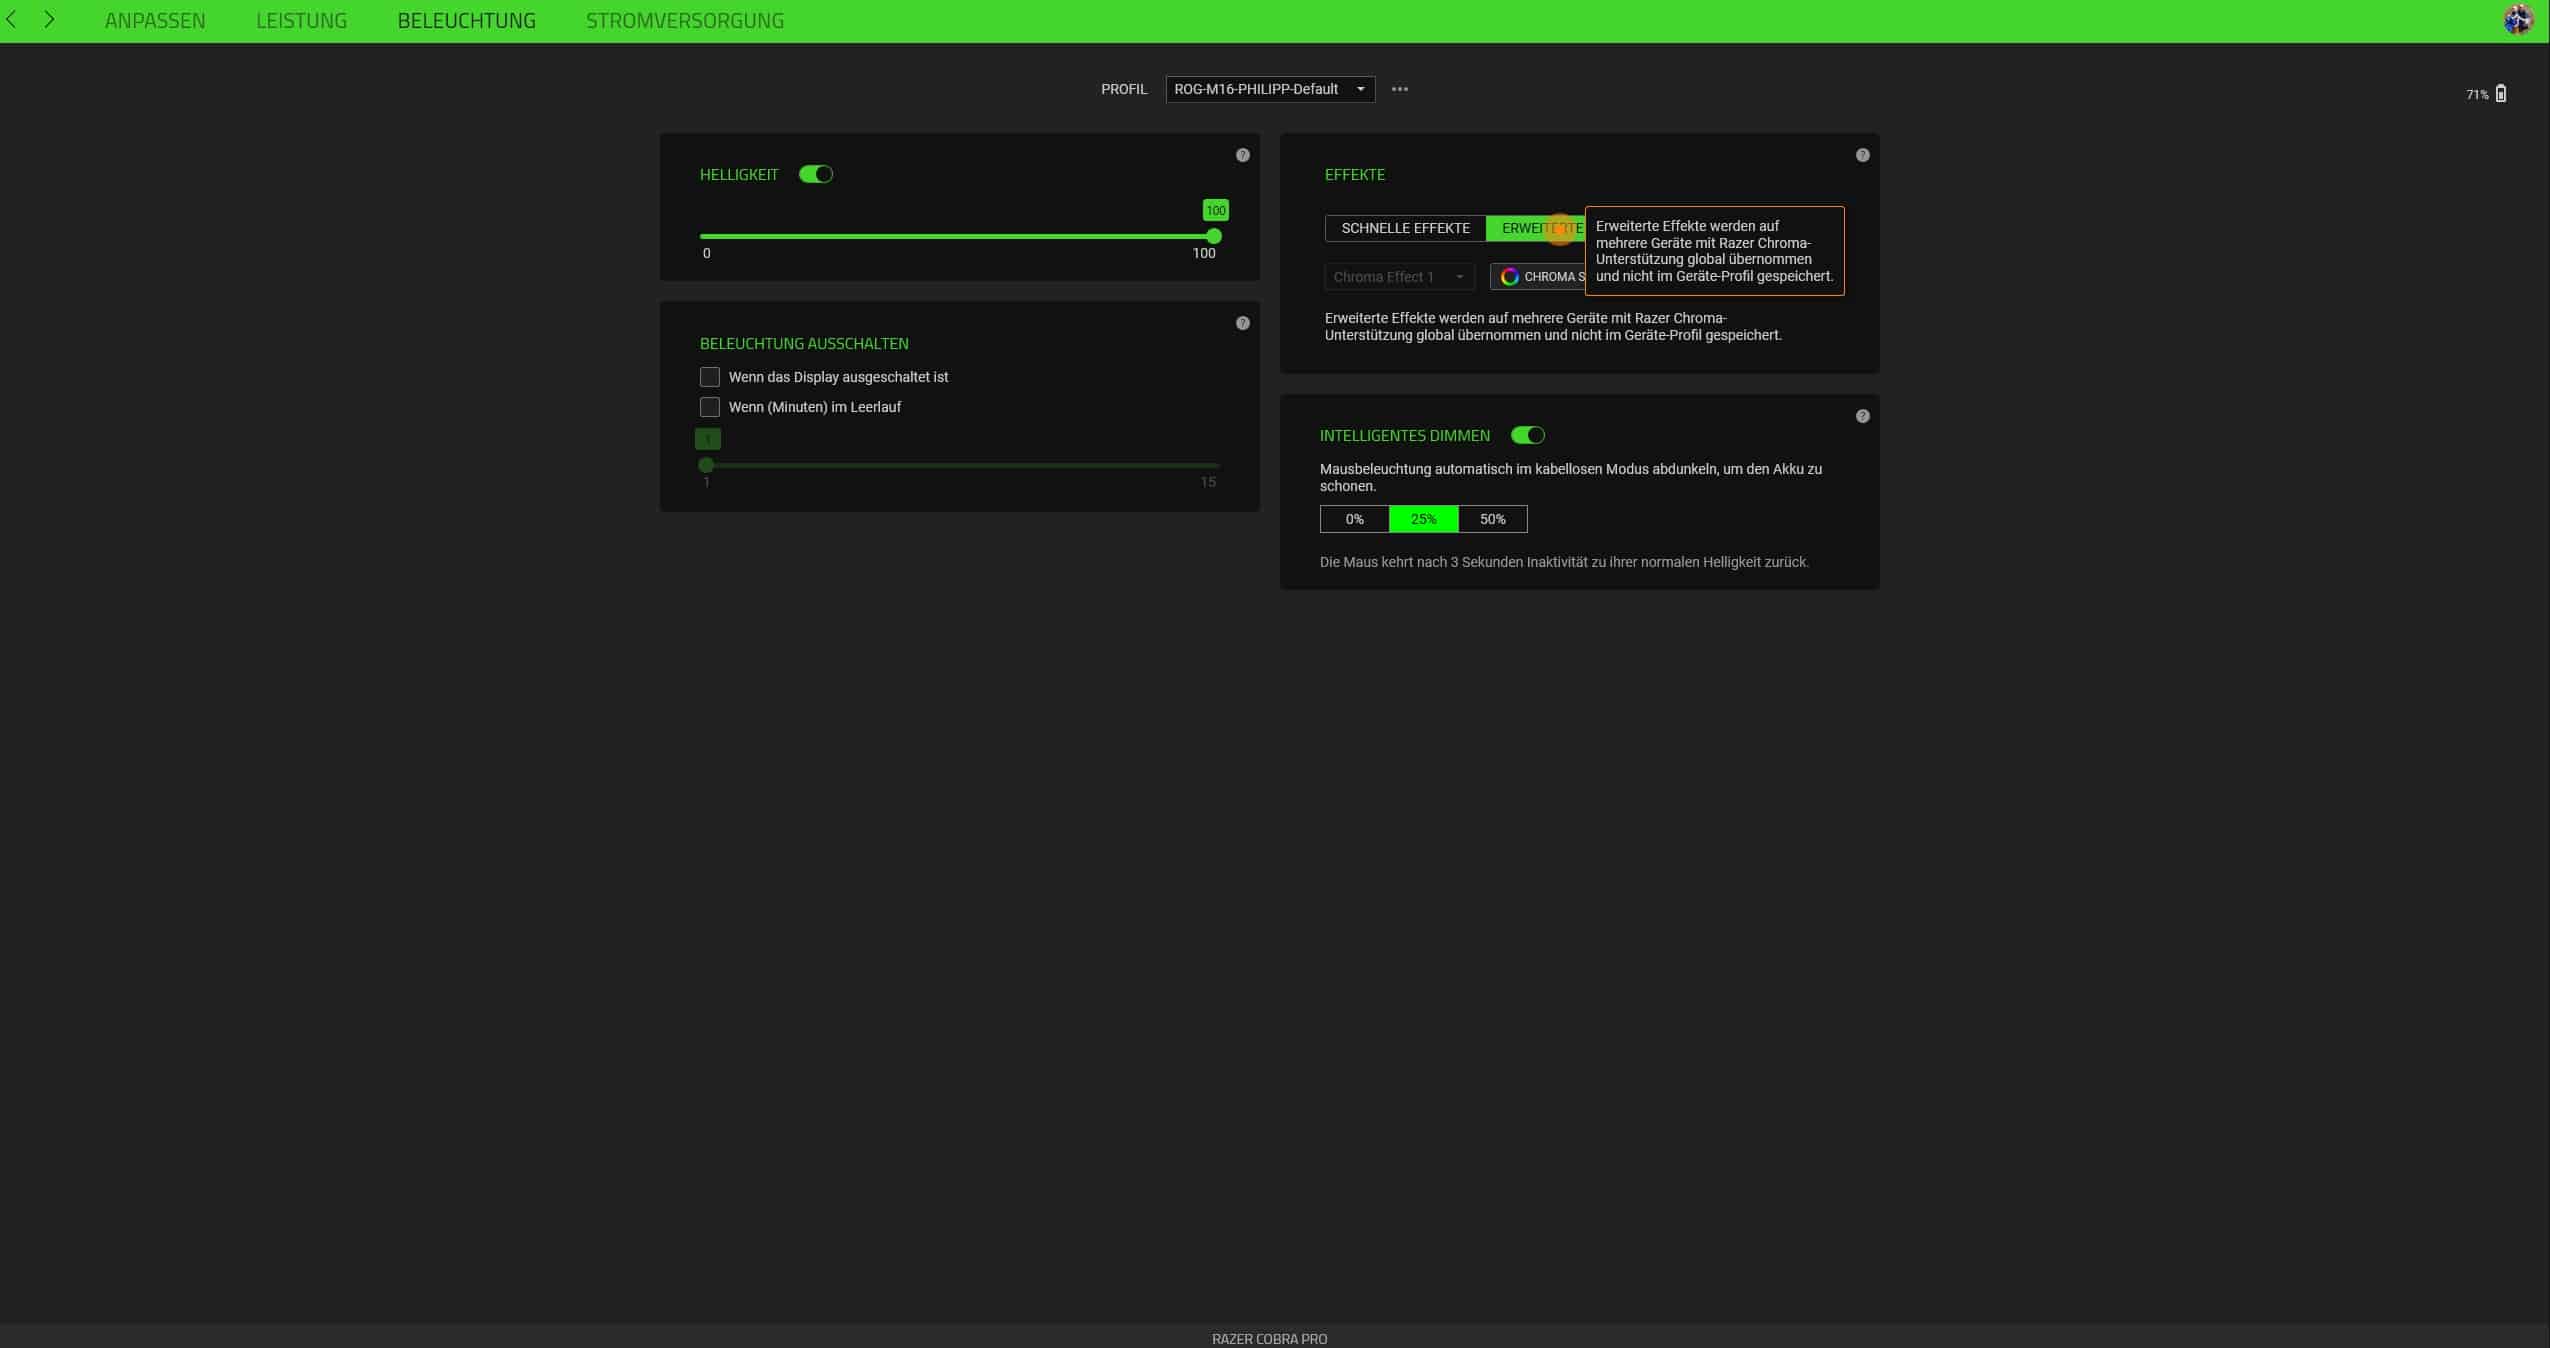The height and width of the screenshot is (1348, 2550).
Task: Set dimming level to 50%
Action: [1492, 519]
